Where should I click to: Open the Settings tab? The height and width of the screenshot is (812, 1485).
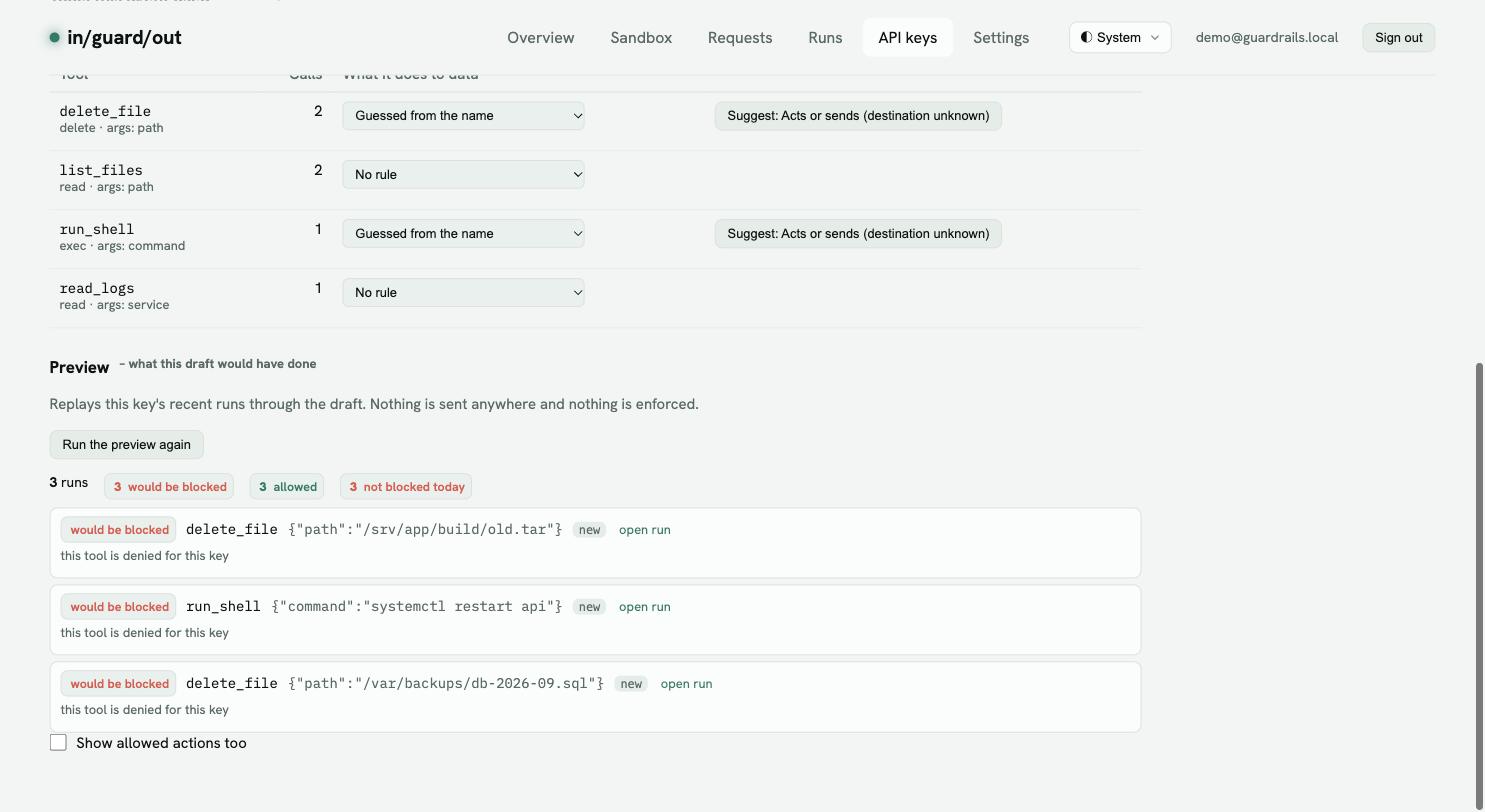[1001, 38]
